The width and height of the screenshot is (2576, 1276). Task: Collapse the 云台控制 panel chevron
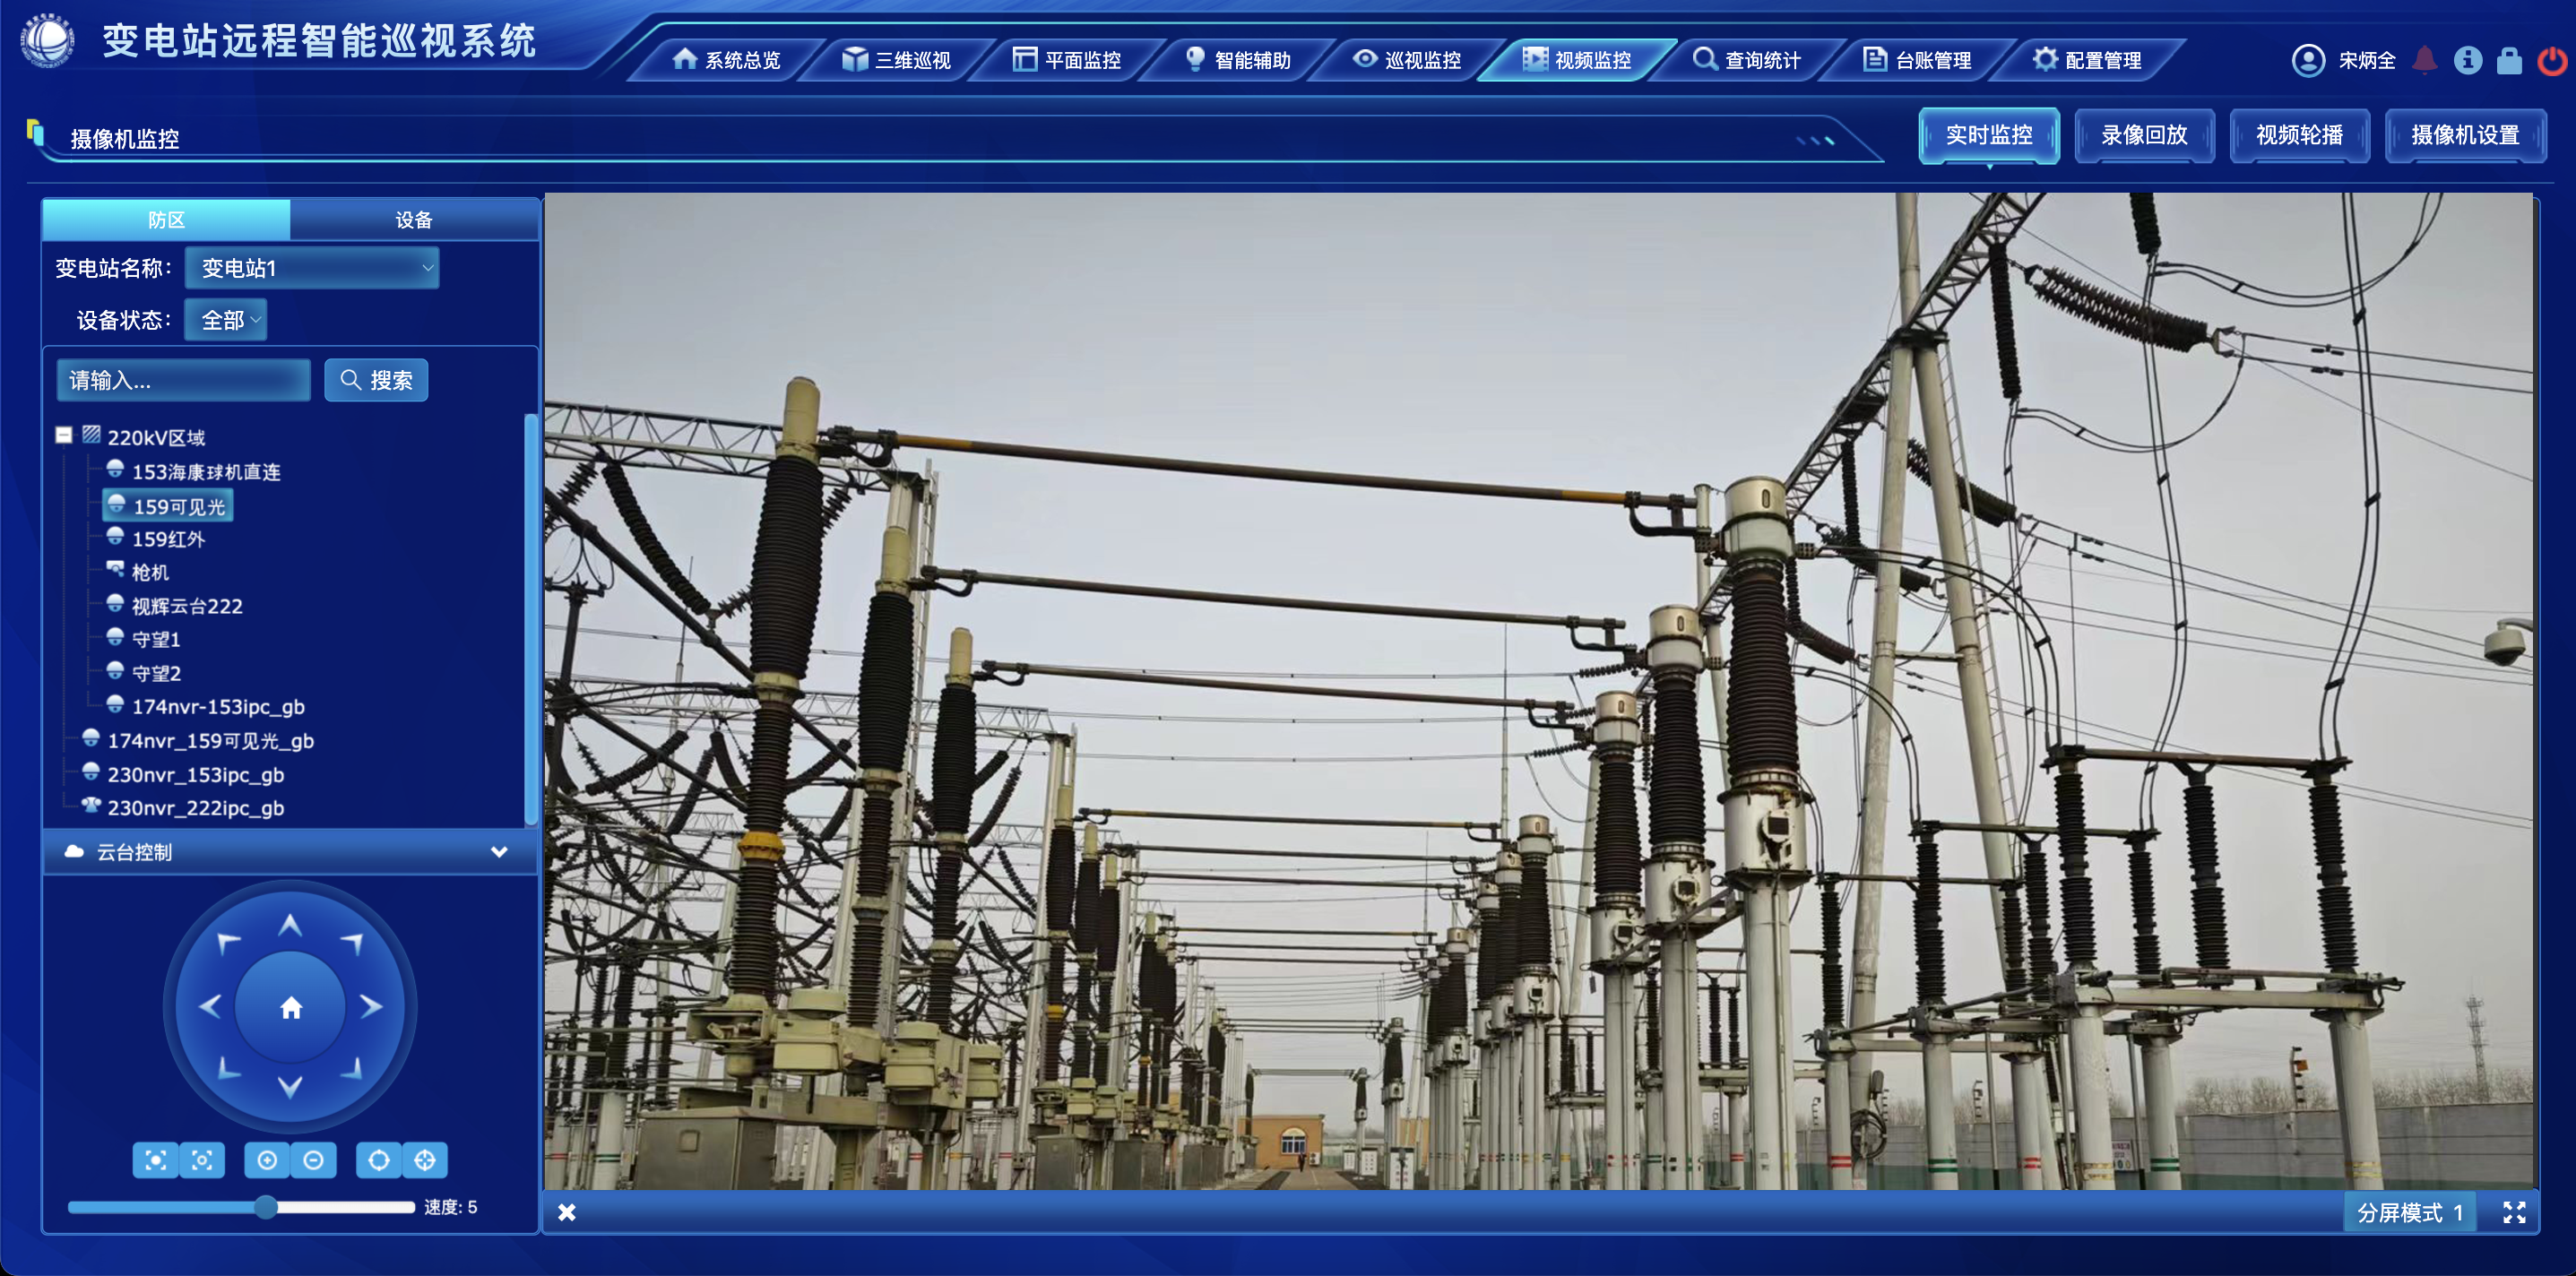499,852
